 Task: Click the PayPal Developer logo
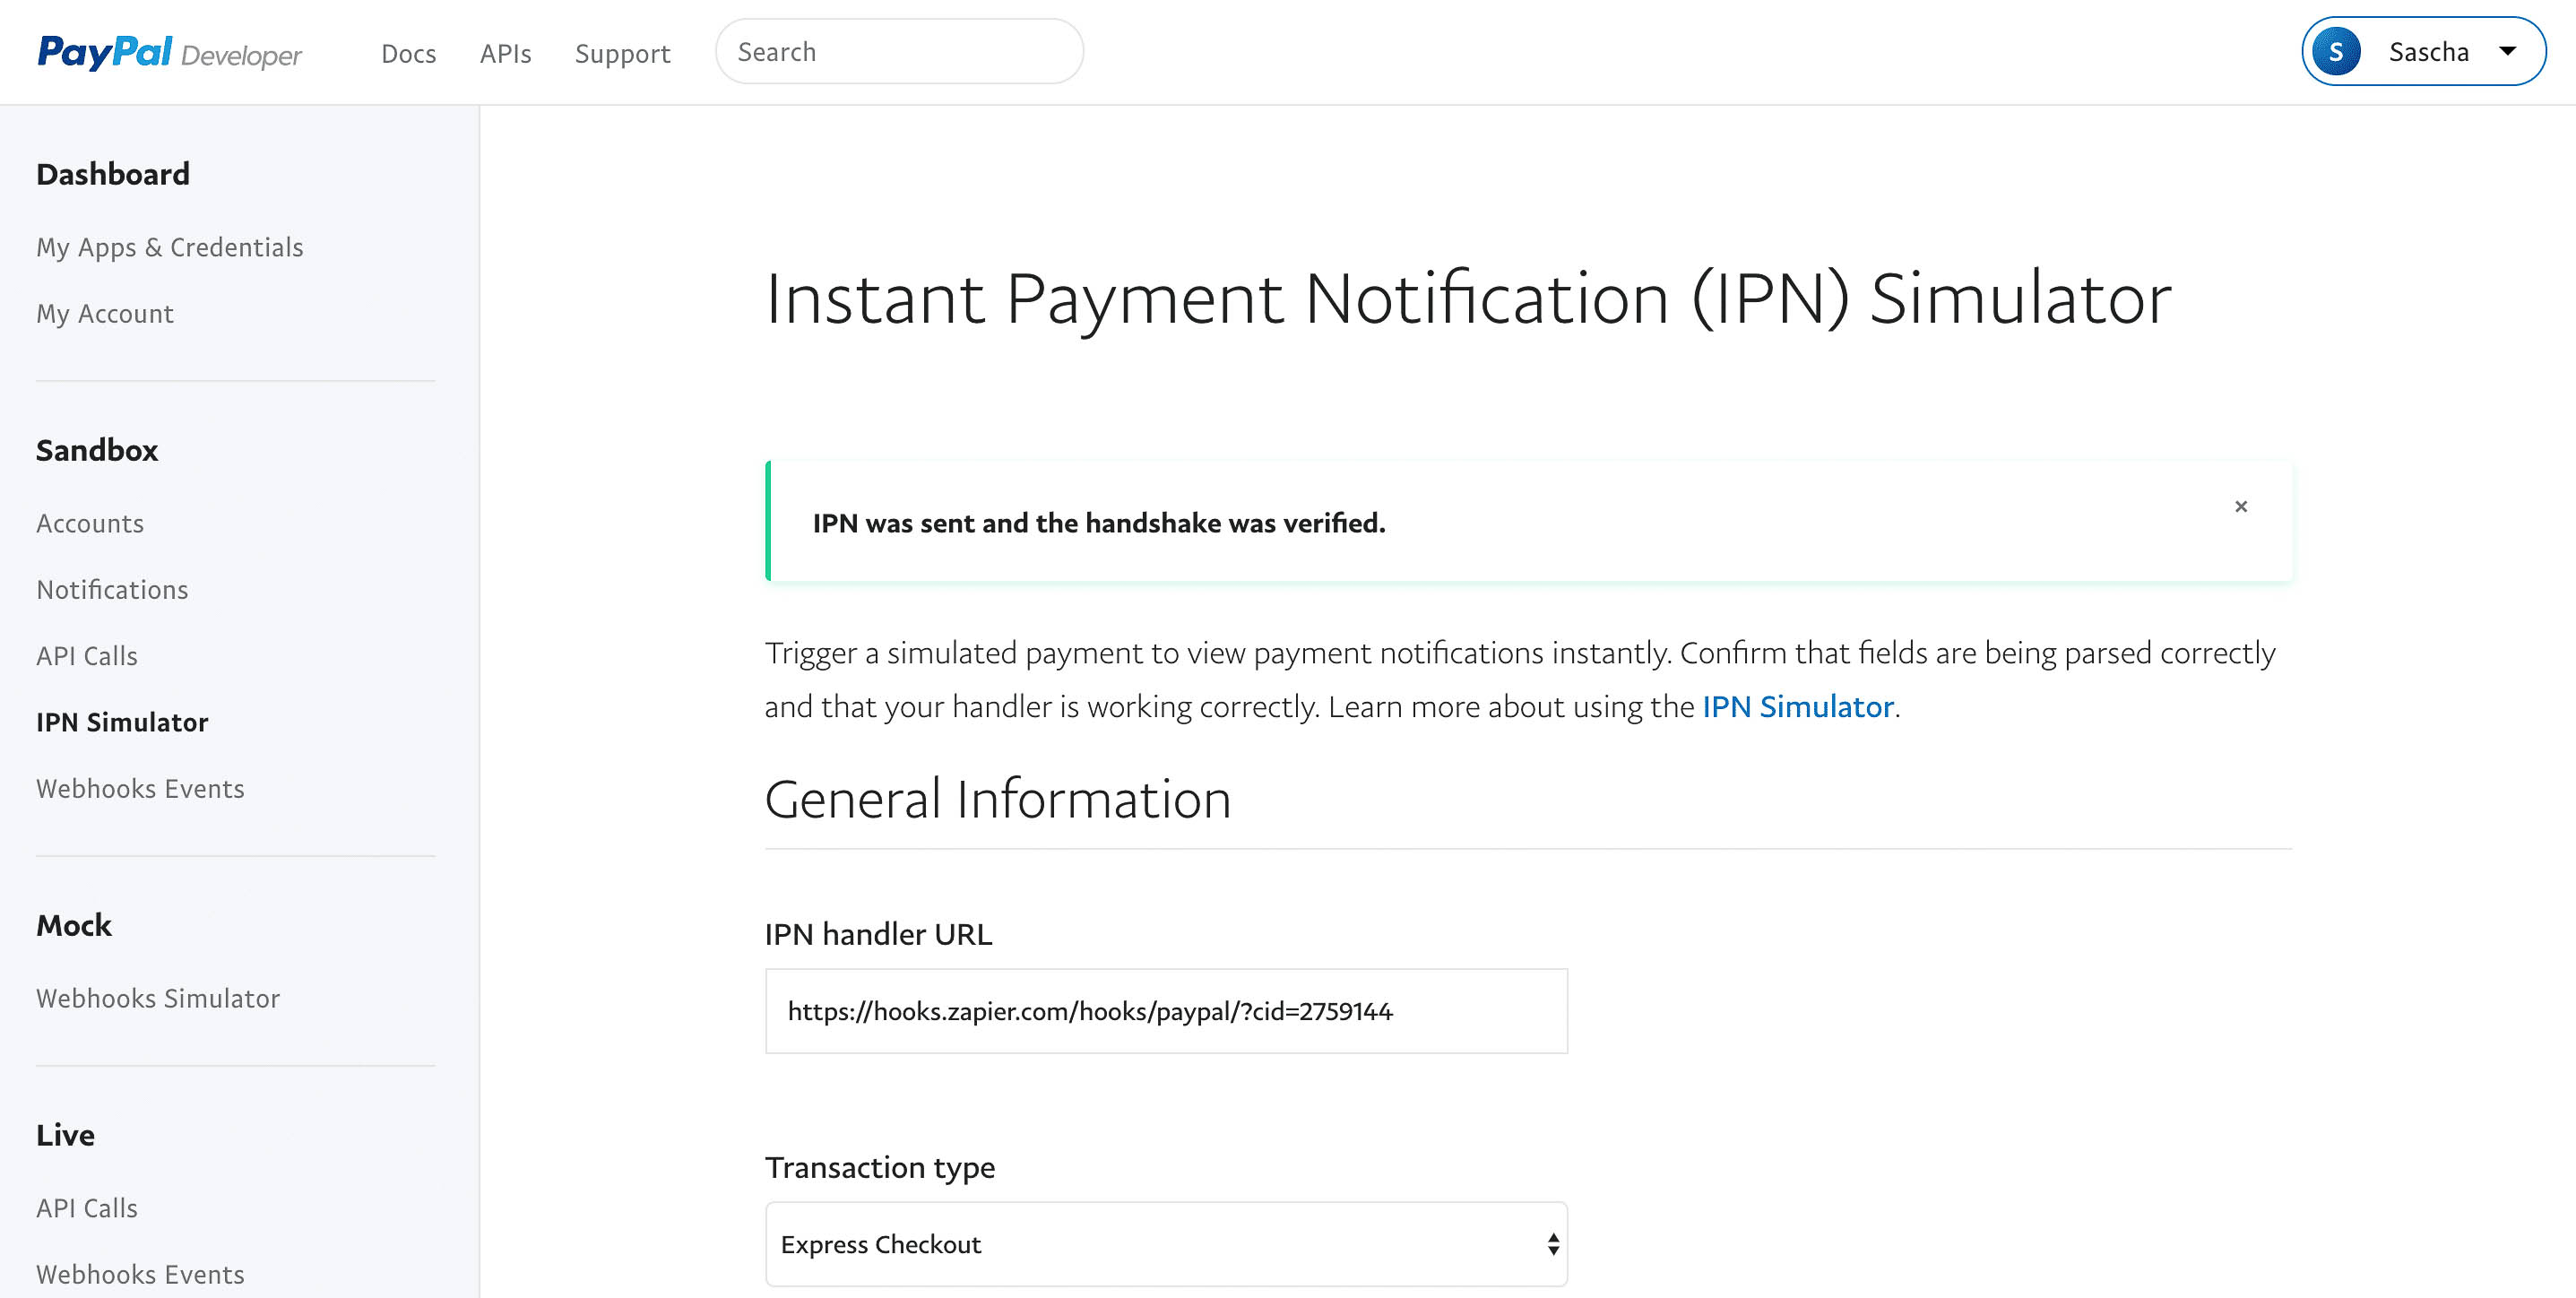(169, 52)
